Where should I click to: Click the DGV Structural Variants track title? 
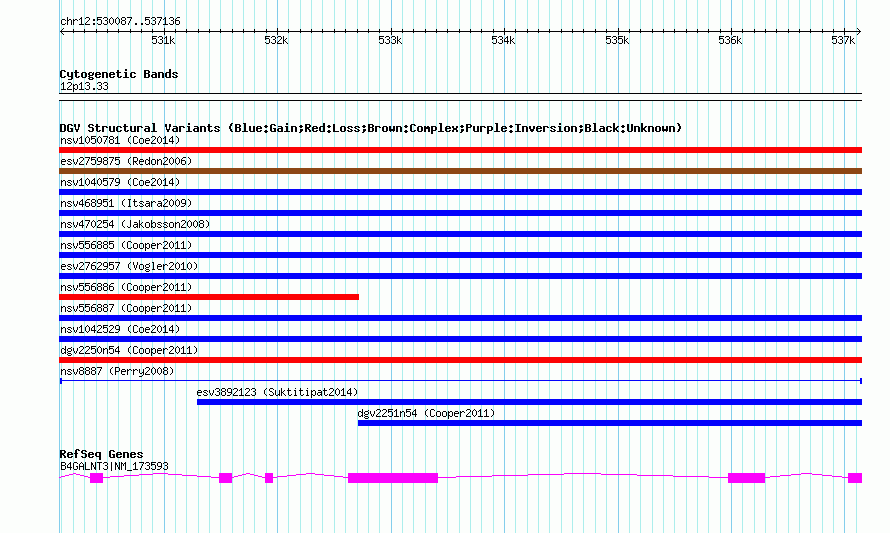(x=370, y=128)
